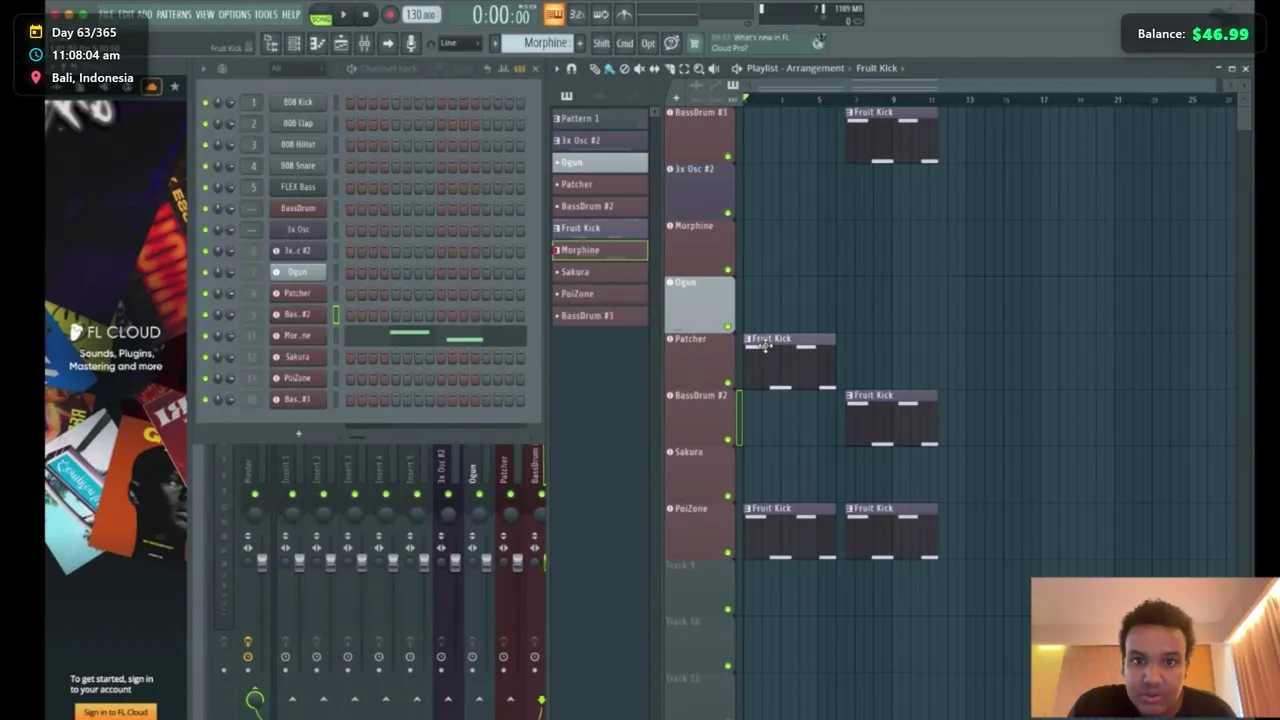Select the slip tool in Playlist
This screenshot has width=1280, height=720.
coord(654,68)
